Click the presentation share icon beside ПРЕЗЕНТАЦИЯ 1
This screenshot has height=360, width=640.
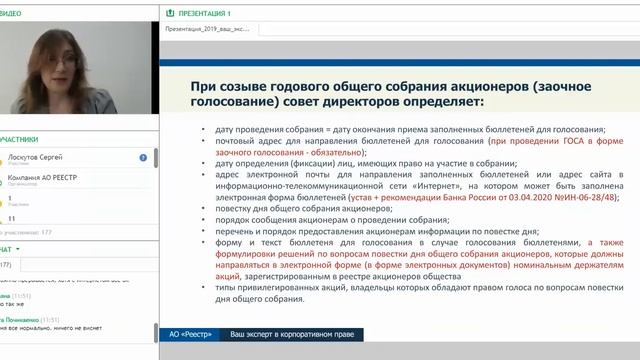click(x=170, y=13)
